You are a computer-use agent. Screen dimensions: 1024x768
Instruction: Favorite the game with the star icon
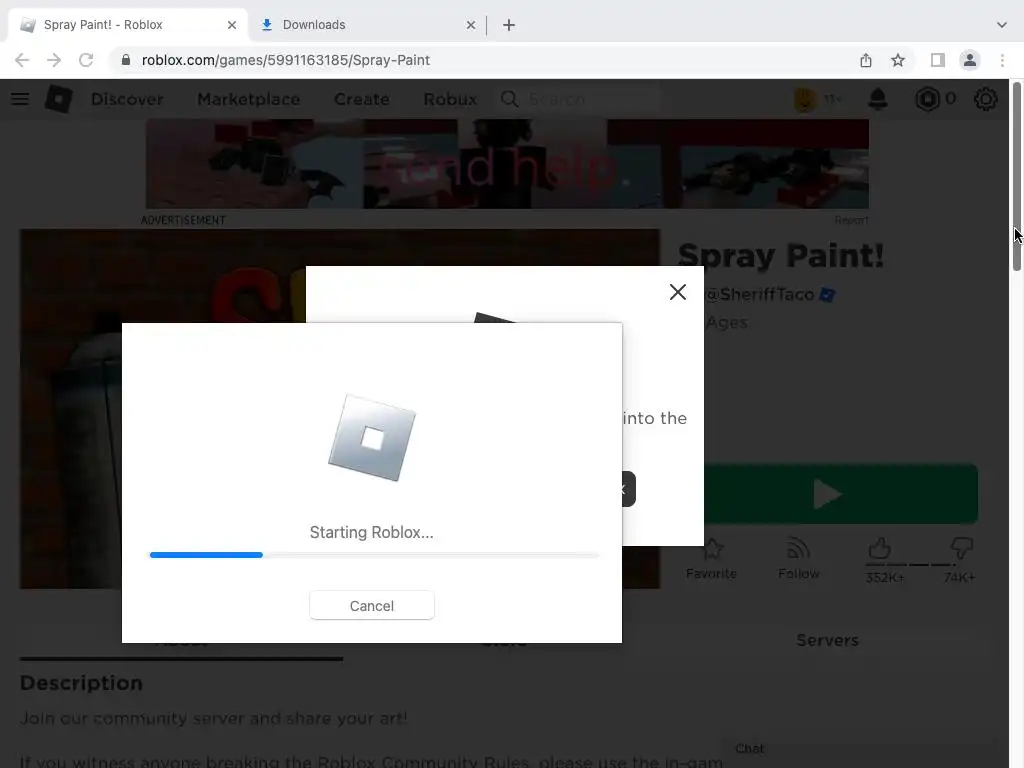(712, 549)
